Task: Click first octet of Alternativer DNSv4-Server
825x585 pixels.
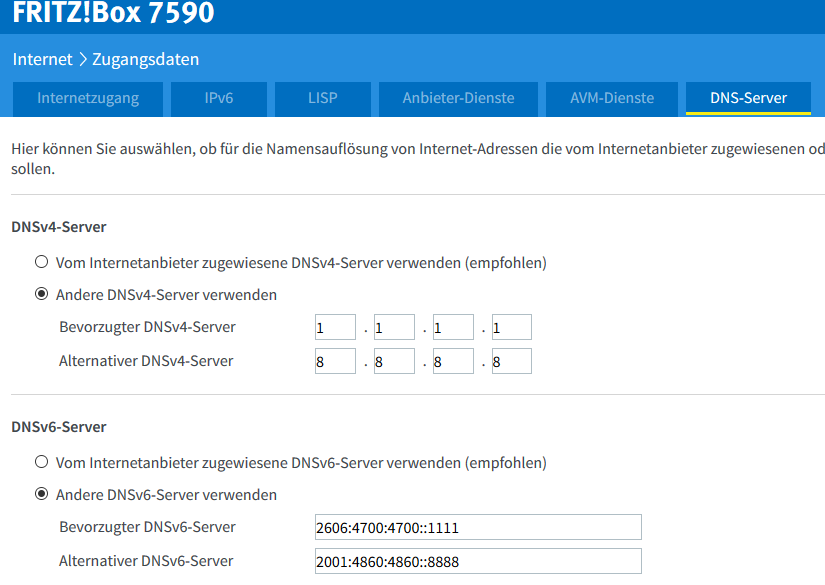Action: coord(335,361)
